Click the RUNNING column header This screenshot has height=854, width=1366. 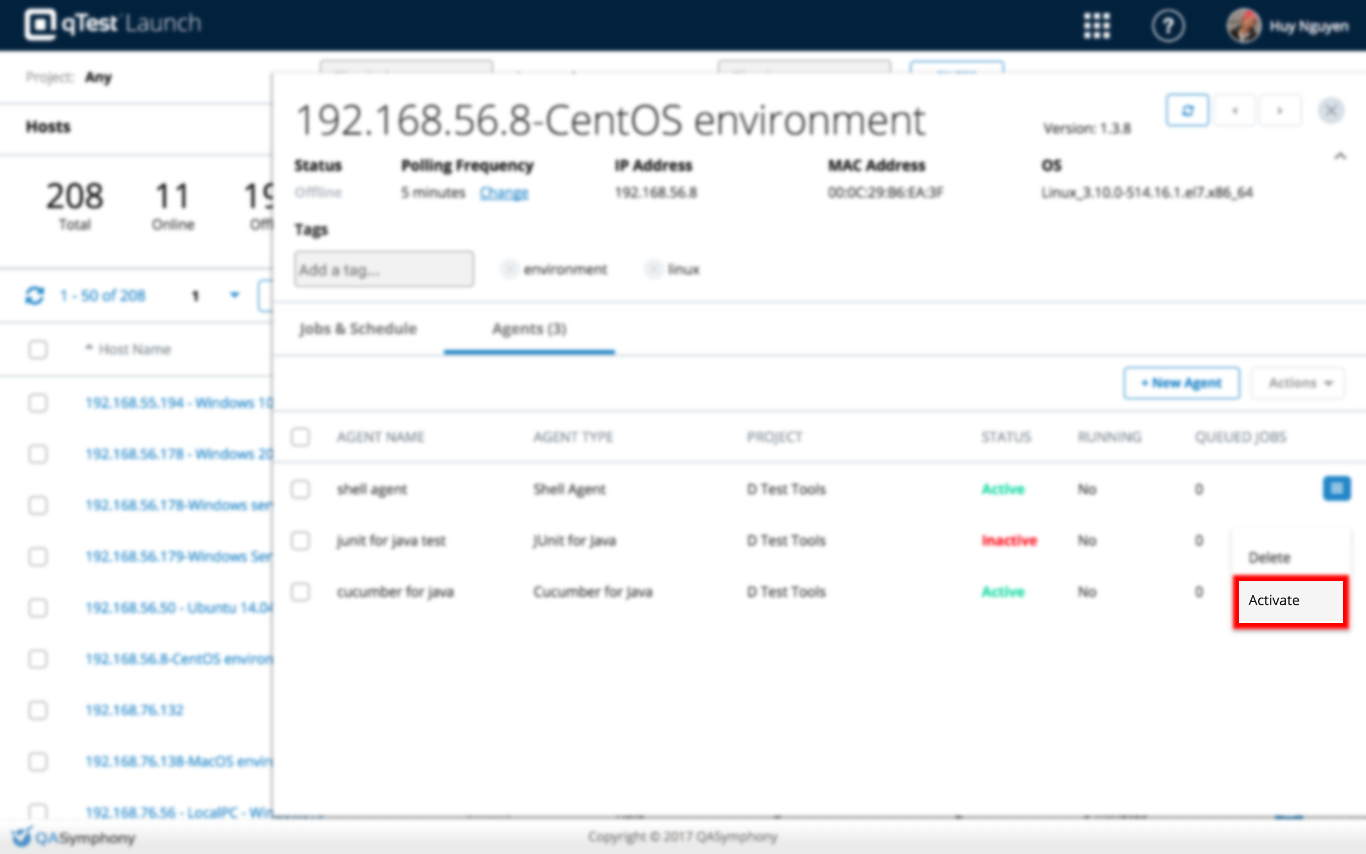point(1109,437)
